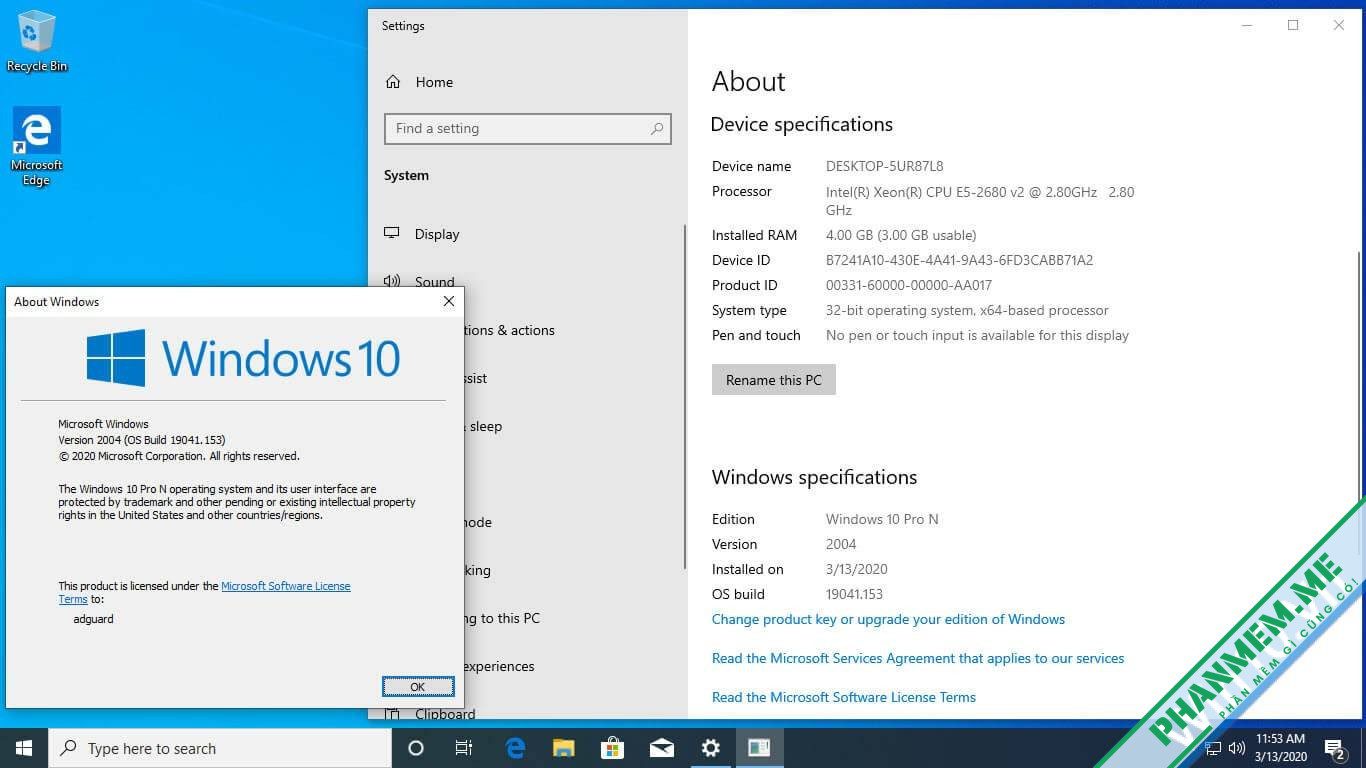Minimize the Settings window

coord(1247,25)
